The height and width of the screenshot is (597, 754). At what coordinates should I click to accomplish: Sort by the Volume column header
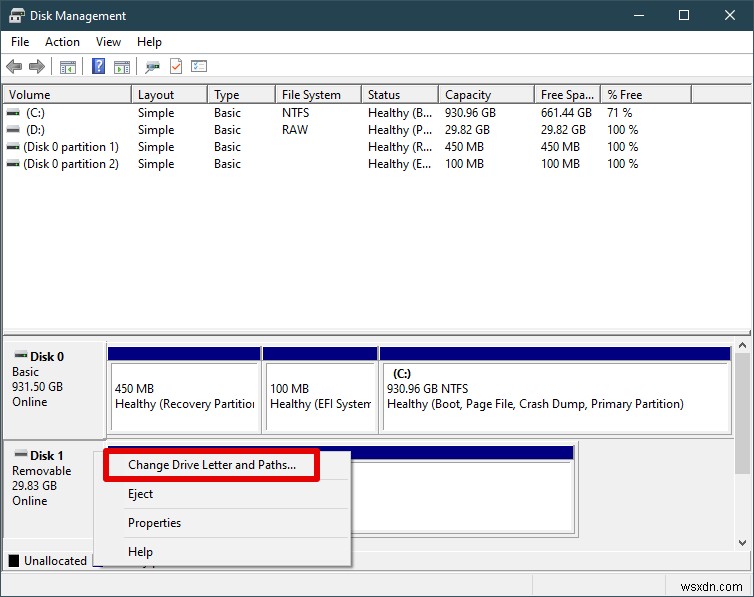(67, 95)
